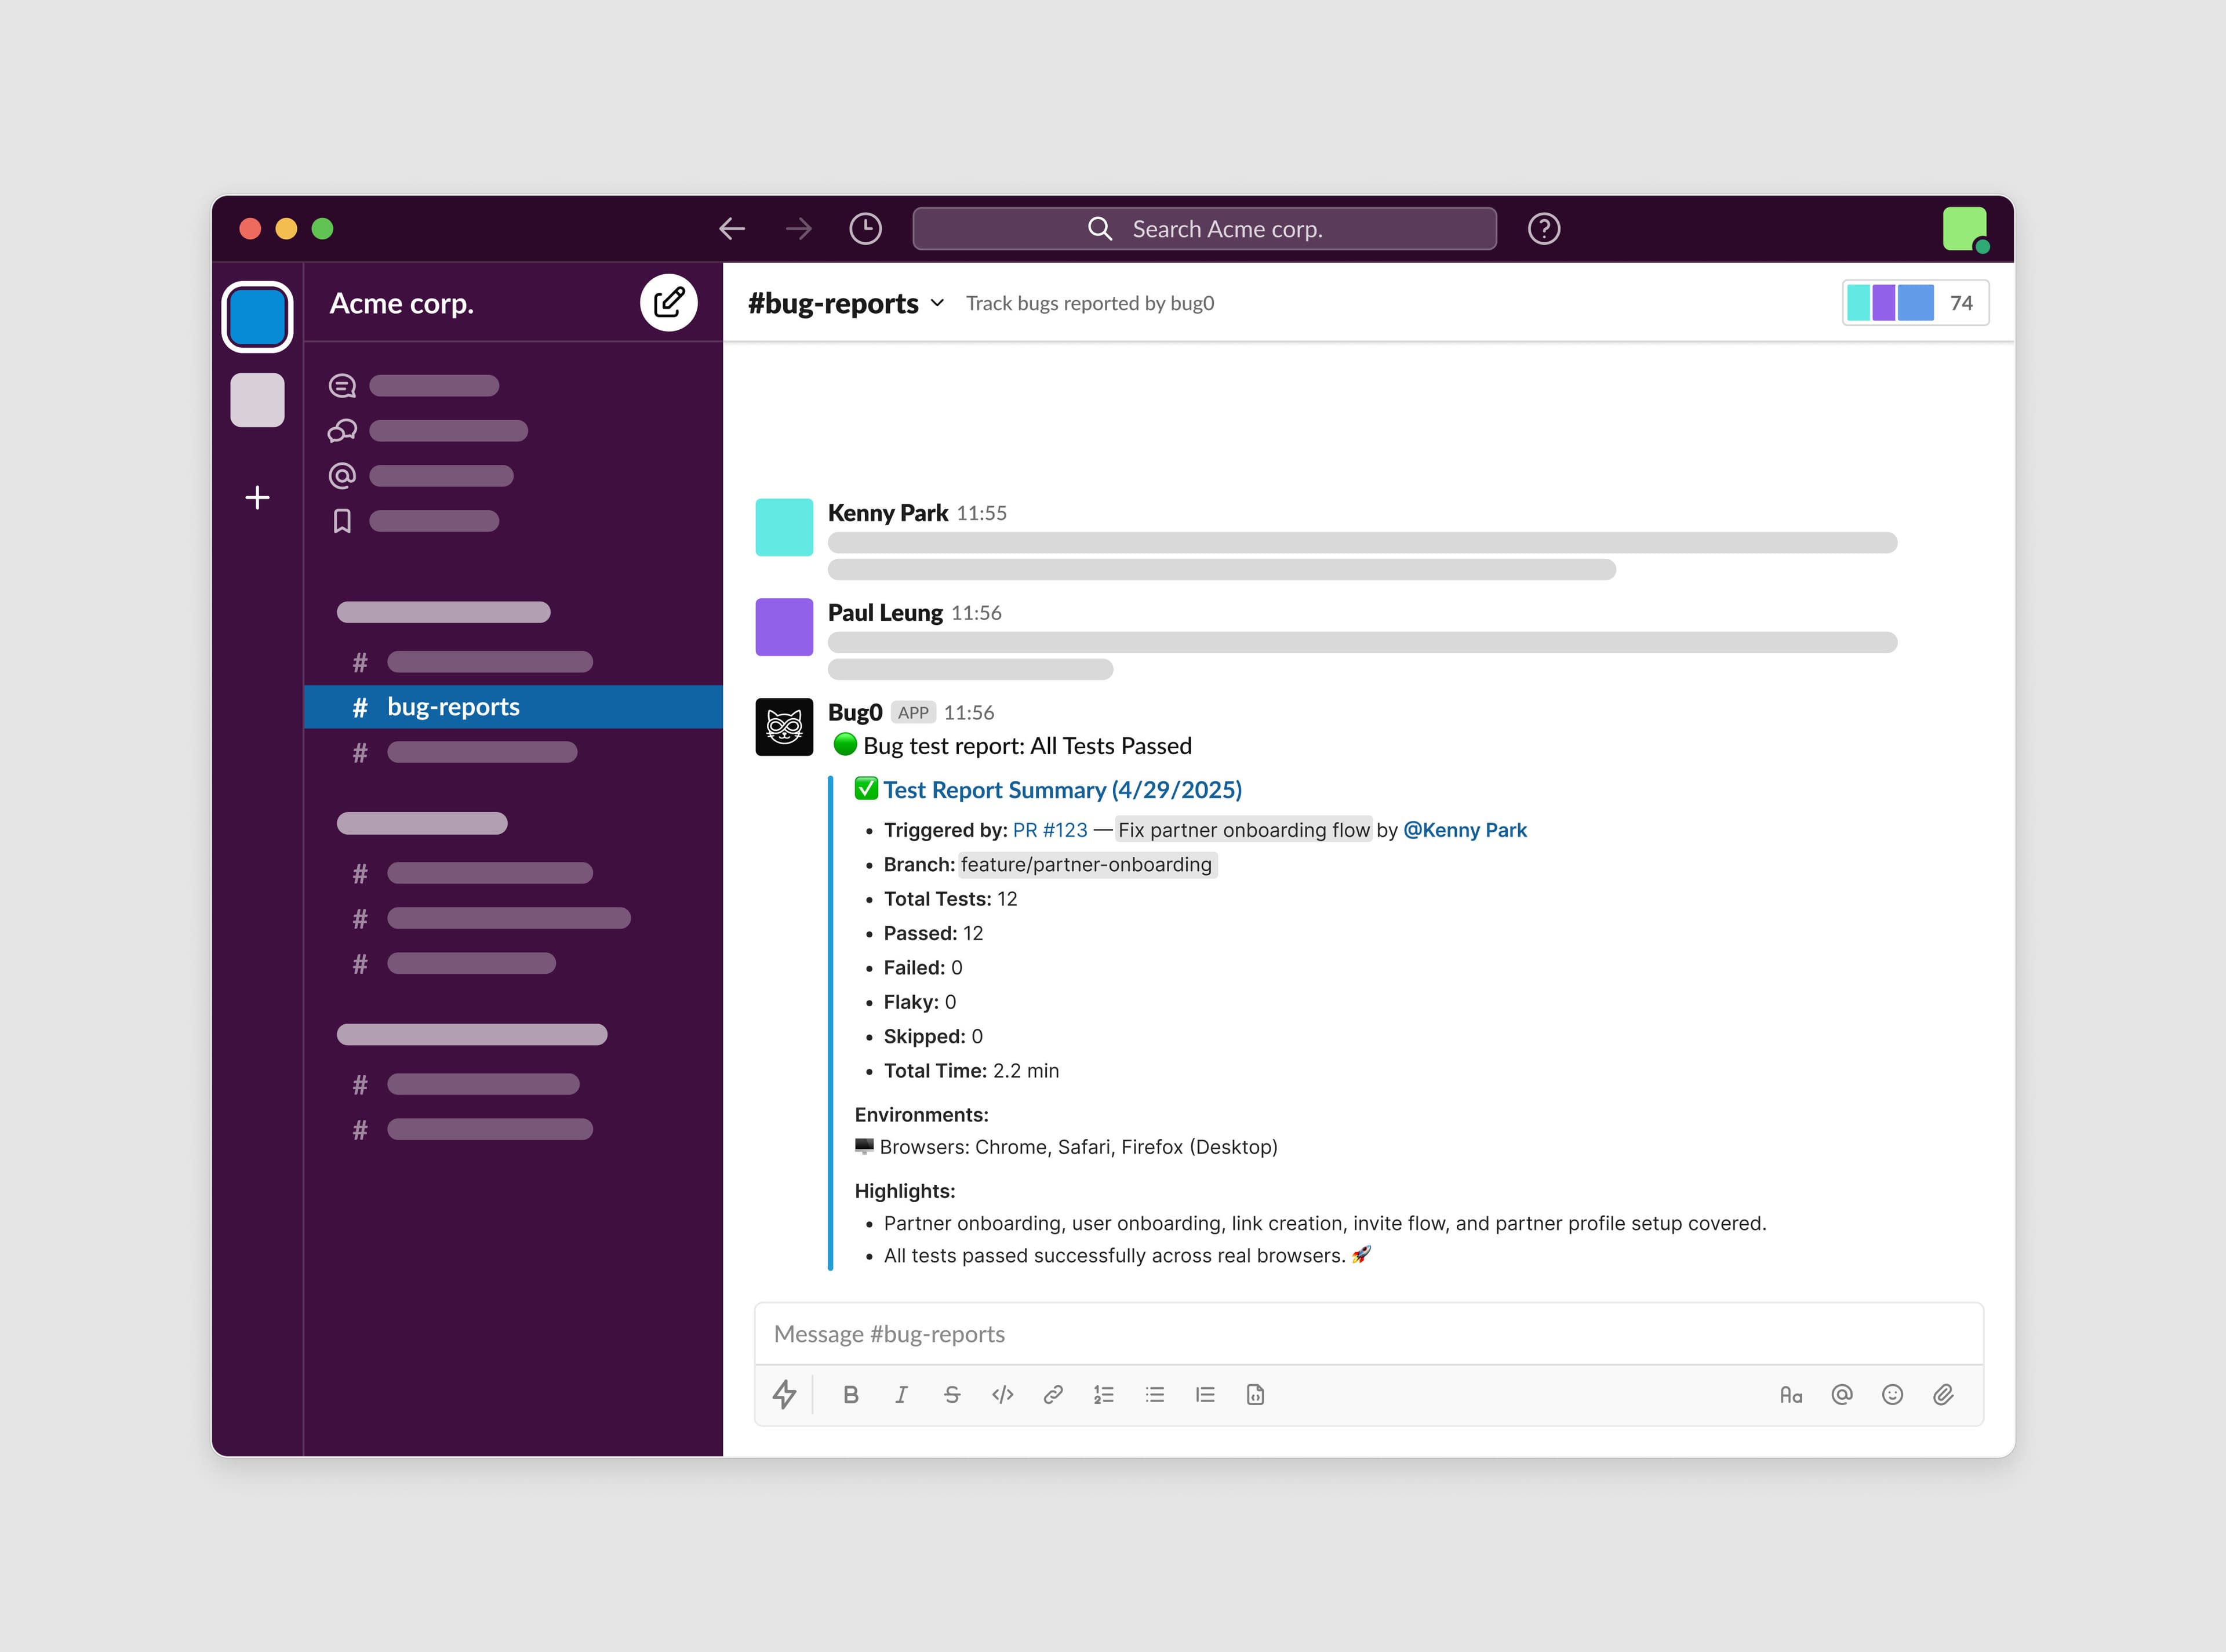Toggle the Aa formatting toolbar
Image resolution: width=2226 pixels, height=1652 pixels.
pos(1791,1395)
